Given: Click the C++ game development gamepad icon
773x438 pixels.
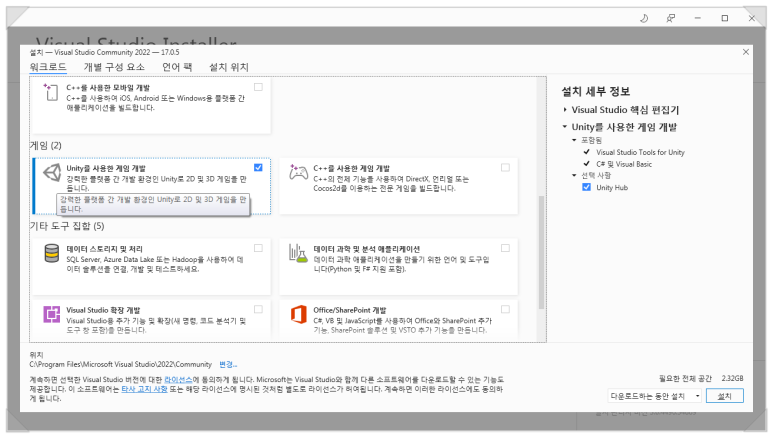Looking at the screenshot, I should pyautogui.click(x=298, y=173).
